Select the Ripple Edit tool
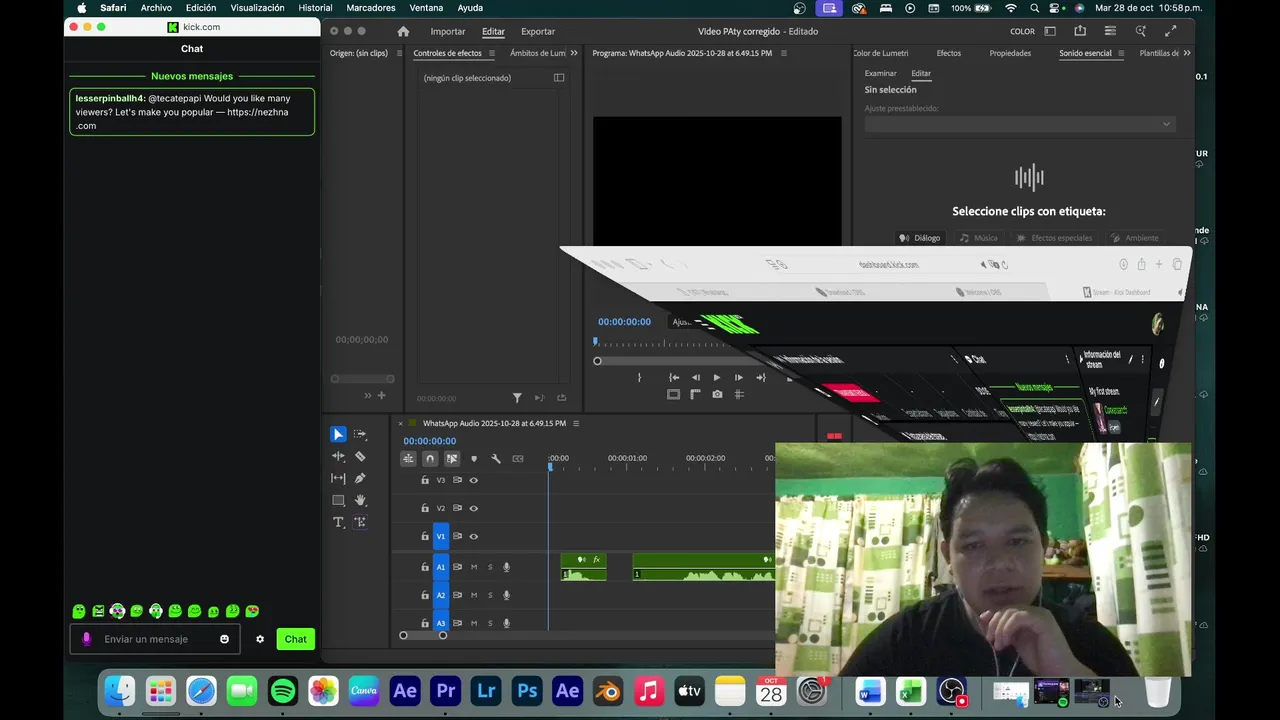 (338, 456)
